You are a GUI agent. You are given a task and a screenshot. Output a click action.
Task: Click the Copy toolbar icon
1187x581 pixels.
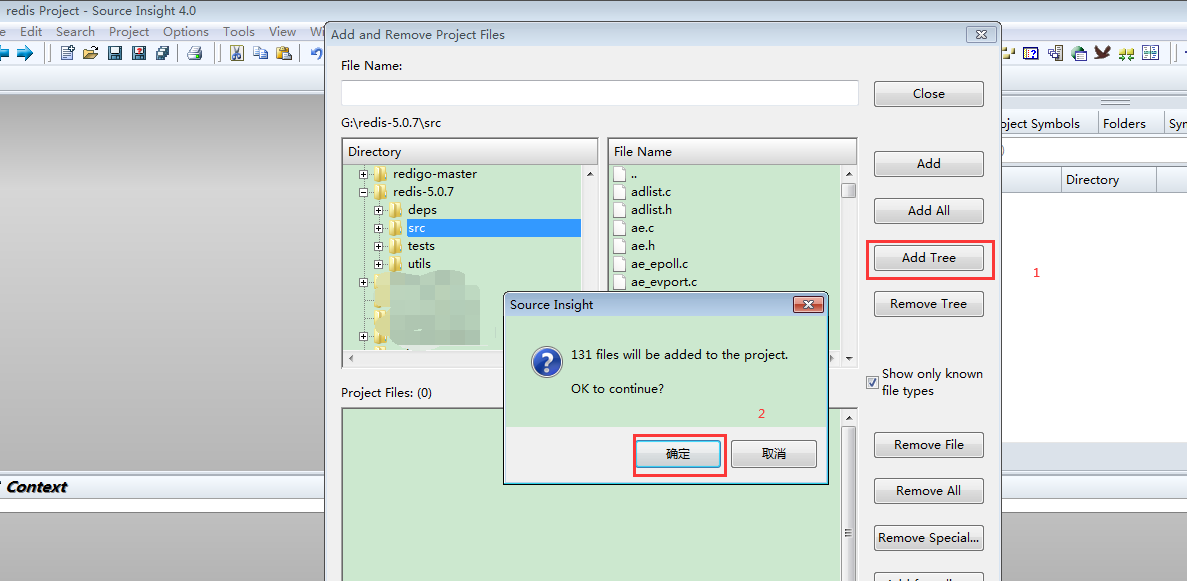pos(260,53)
